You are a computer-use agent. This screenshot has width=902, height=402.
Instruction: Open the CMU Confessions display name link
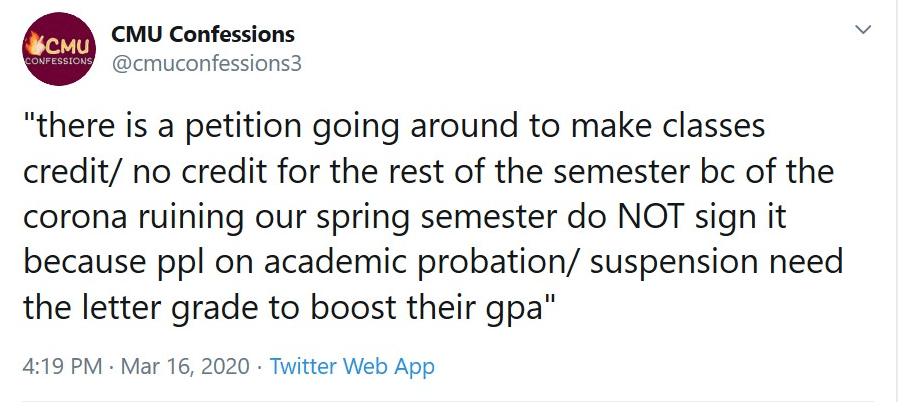pyautogui.click(x=203, y=34)
